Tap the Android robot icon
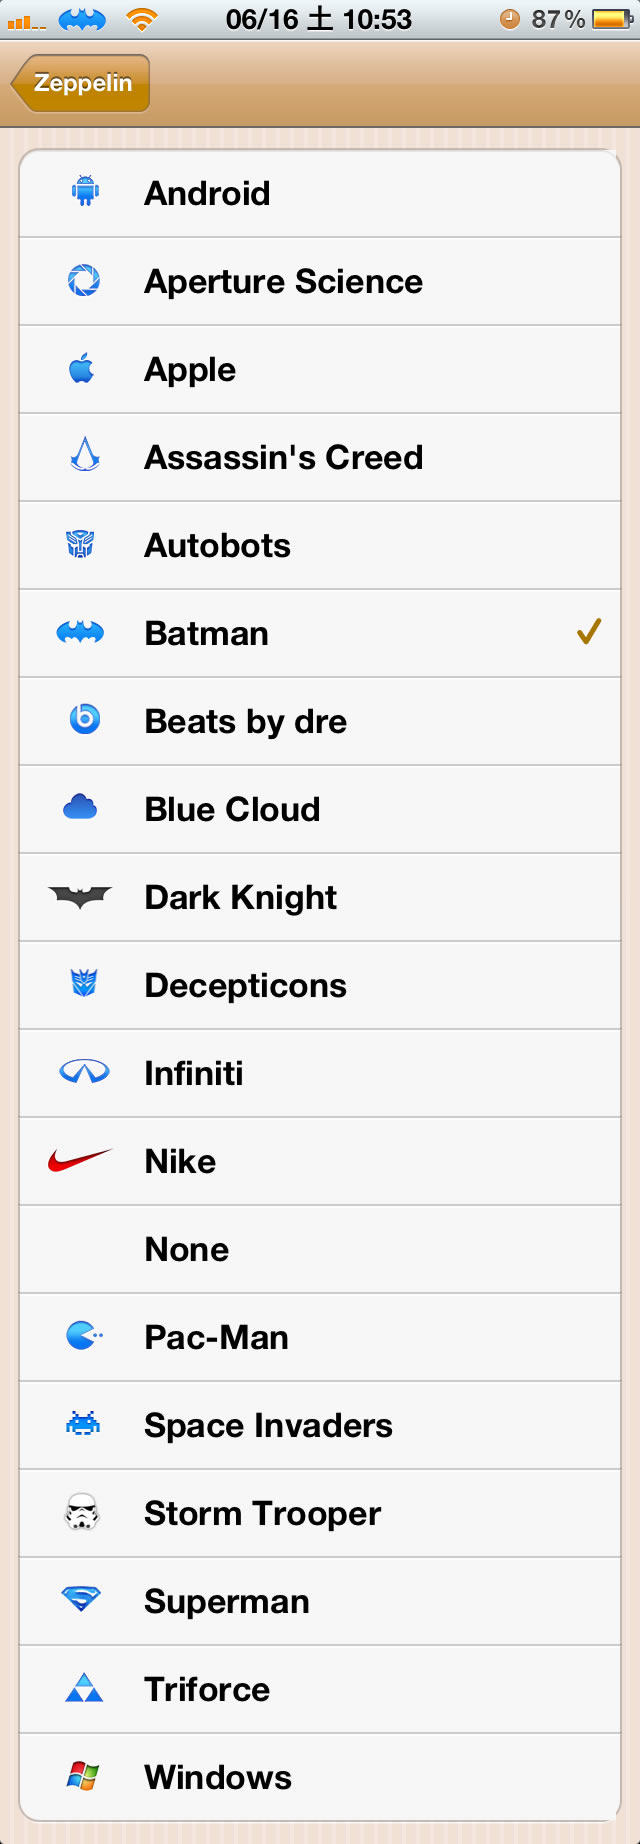640x1844 pixels. (x=85, y=193)
